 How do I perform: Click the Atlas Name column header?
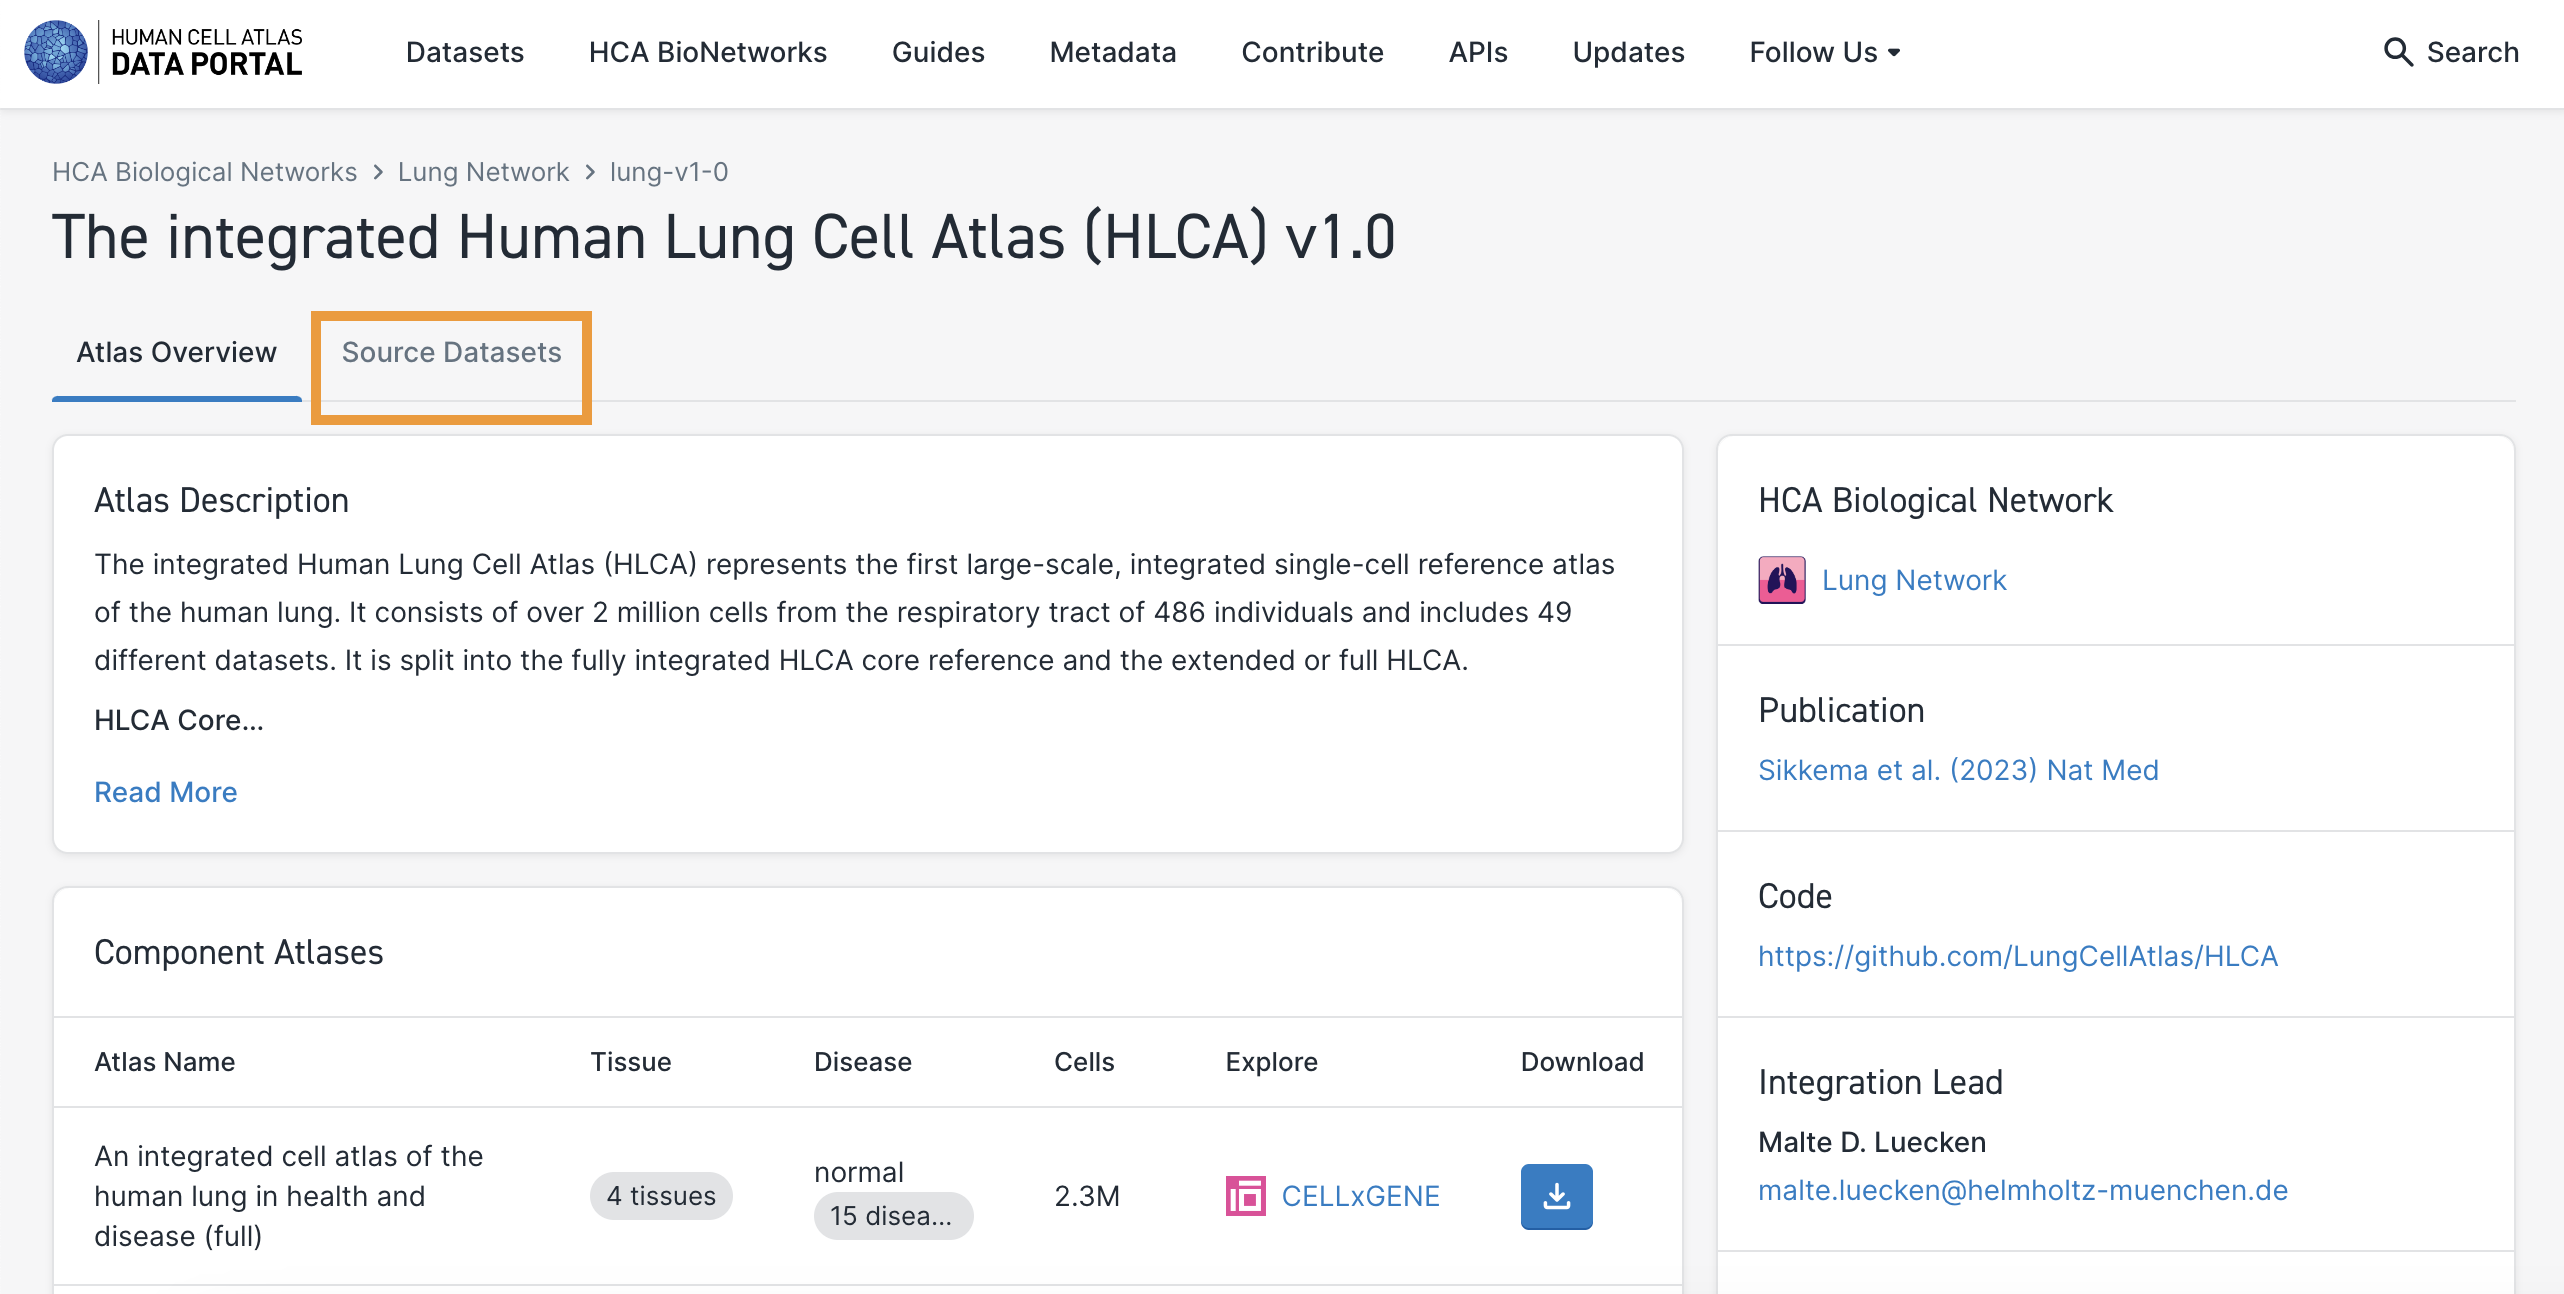coord(164,1062)
